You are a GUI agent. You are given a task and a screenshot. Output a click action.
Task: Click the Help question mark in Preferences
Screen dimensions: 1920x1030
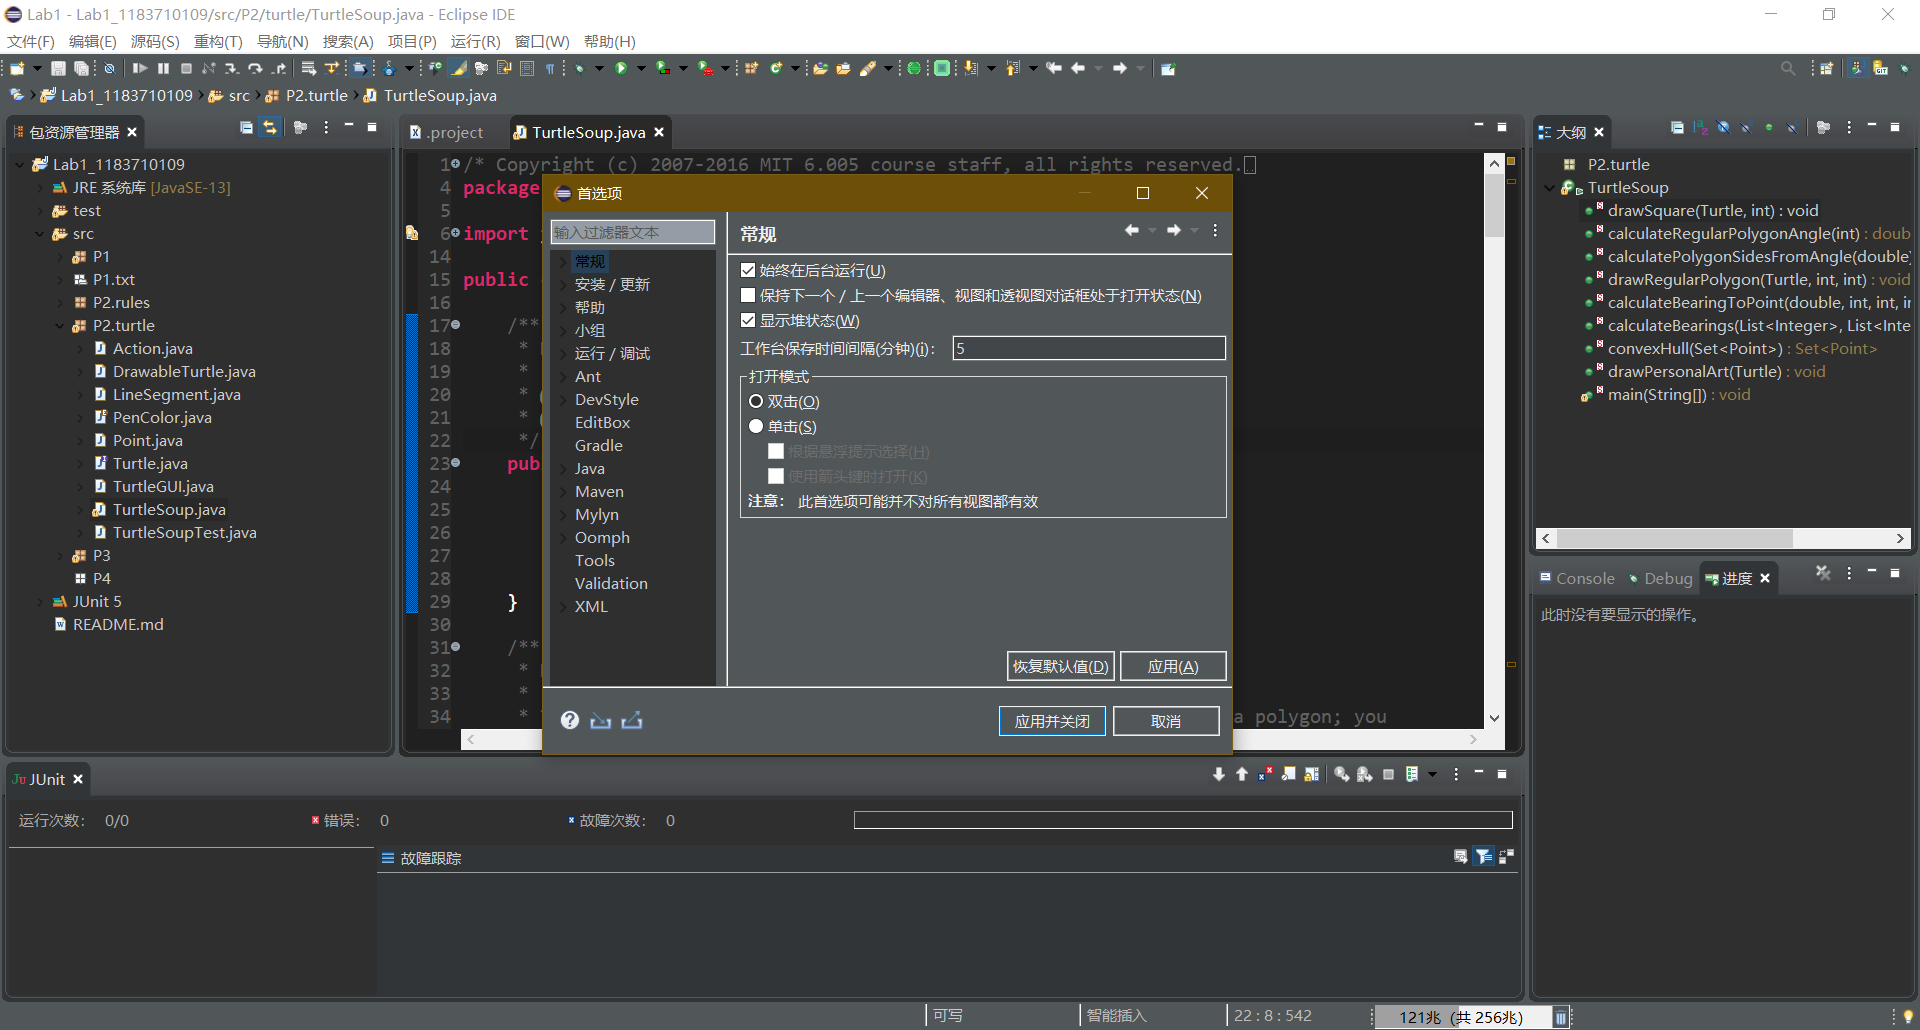(x=570, y=720)
